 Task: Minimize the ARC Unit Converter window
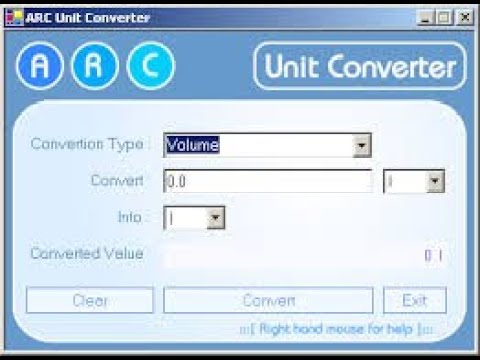tap(425, 18)
